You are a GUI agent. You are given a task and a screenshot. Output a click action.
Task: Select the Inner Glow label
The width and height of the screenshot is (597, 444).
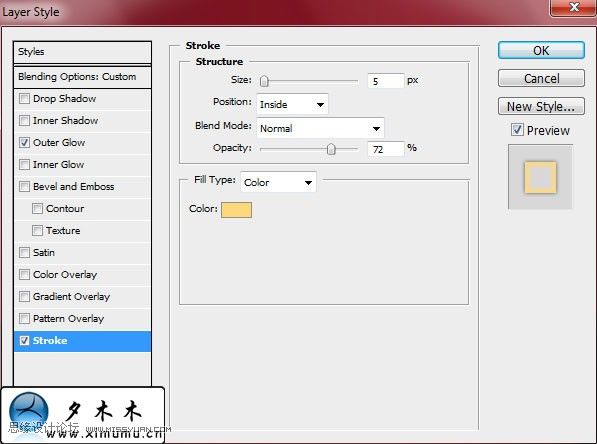(59, 165)
